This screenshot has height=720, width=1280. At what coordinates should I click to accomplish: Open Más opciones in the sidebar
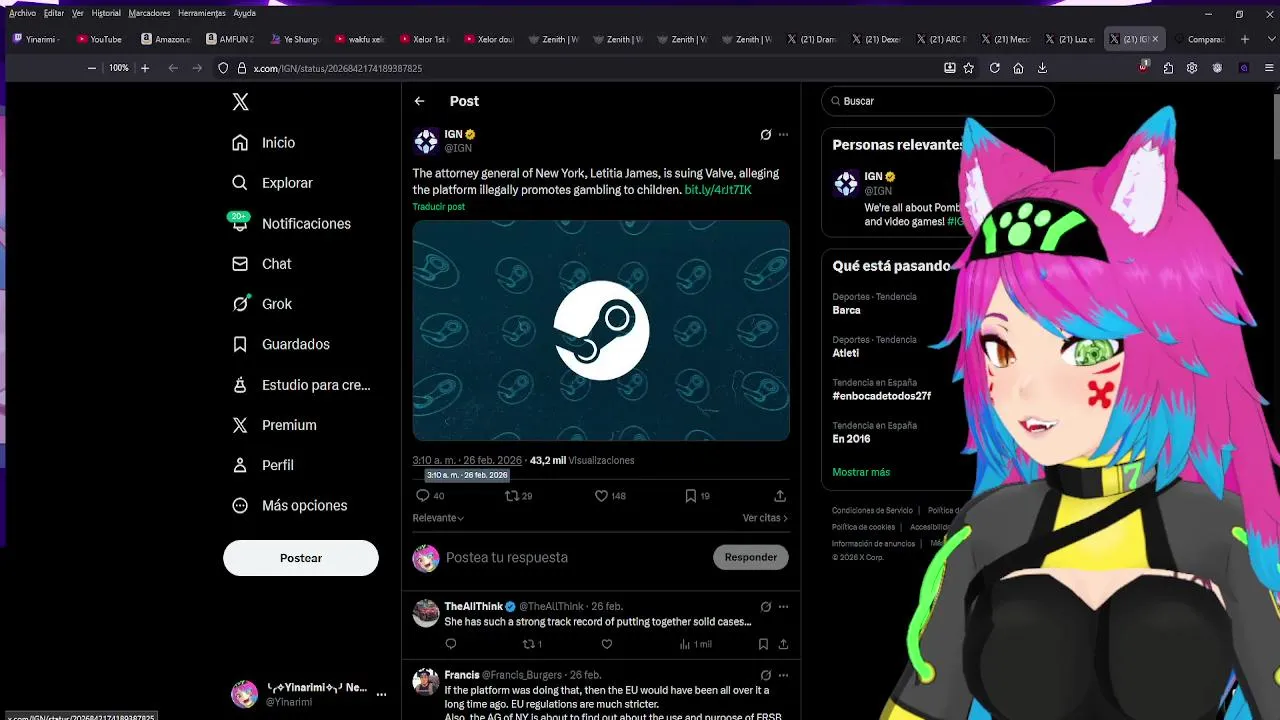290,505
